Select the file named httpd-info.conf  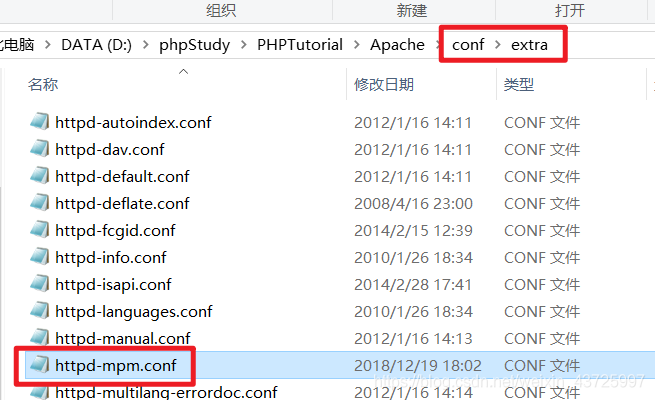tap(111, 257)
